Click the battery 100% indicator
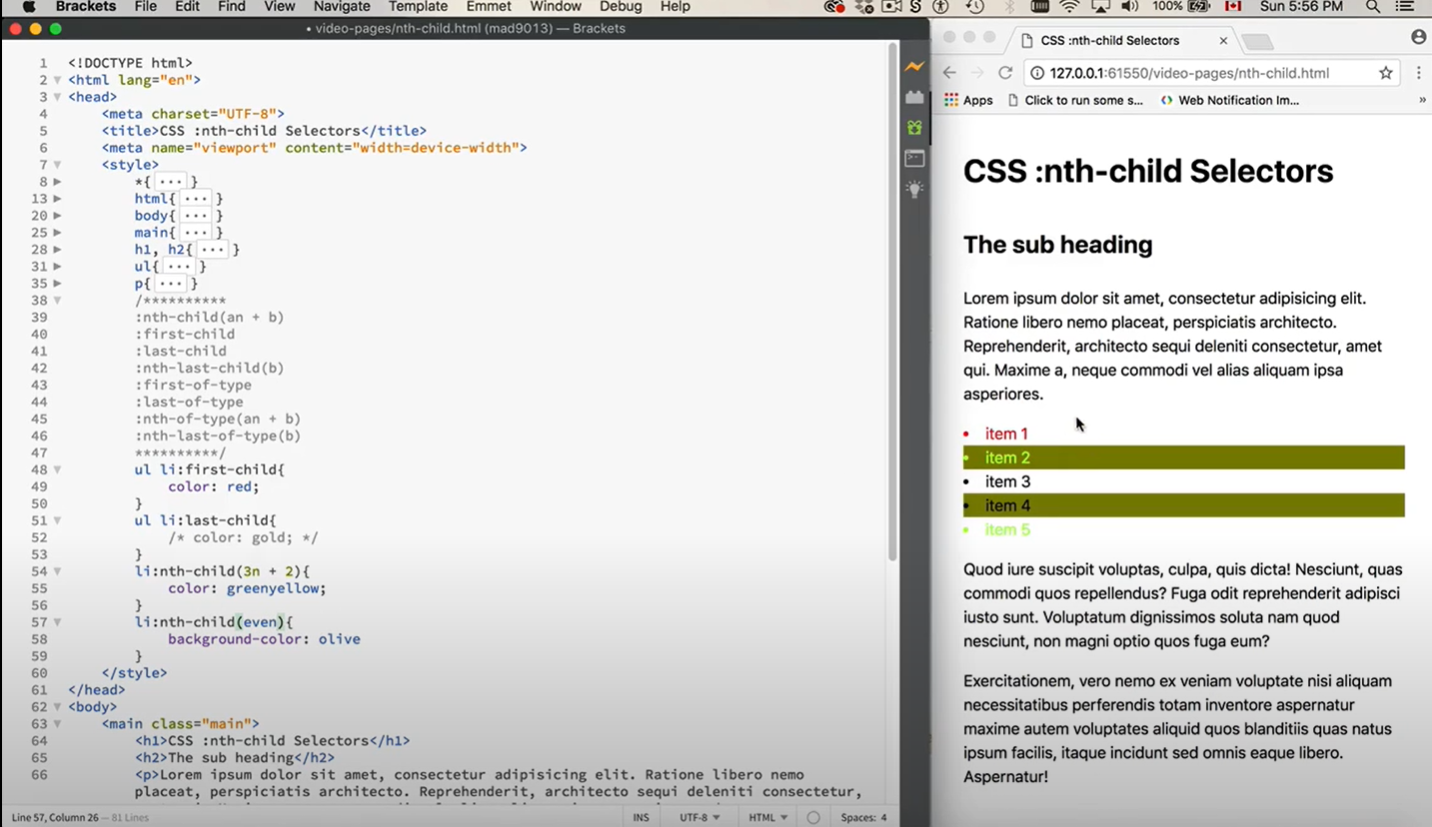 coord(1181,7)
